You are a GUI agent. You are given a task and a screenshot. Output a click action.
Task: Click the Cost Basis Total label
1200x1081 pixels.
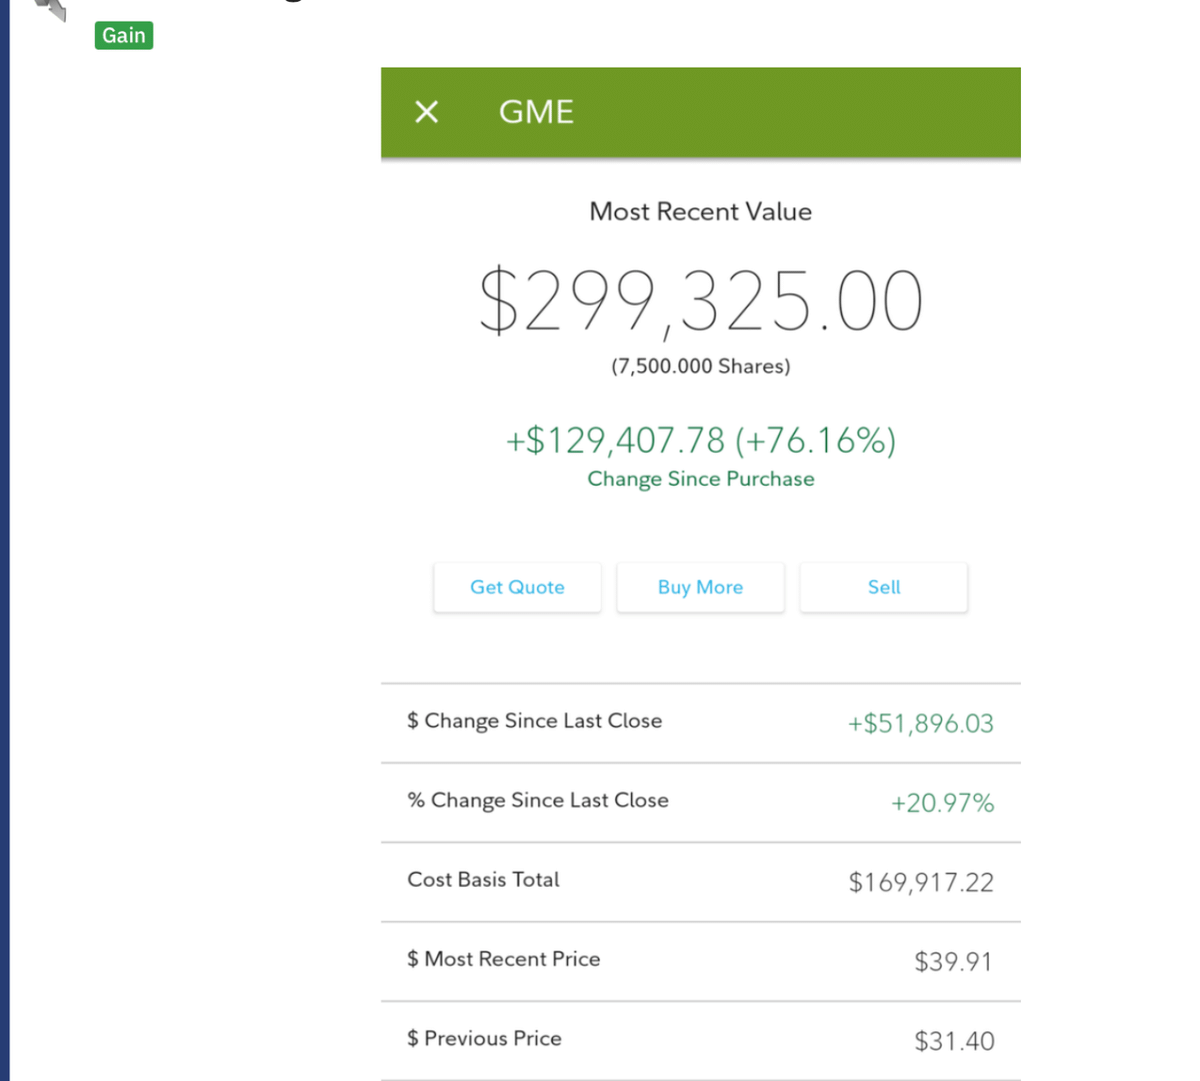coord(483,880)
